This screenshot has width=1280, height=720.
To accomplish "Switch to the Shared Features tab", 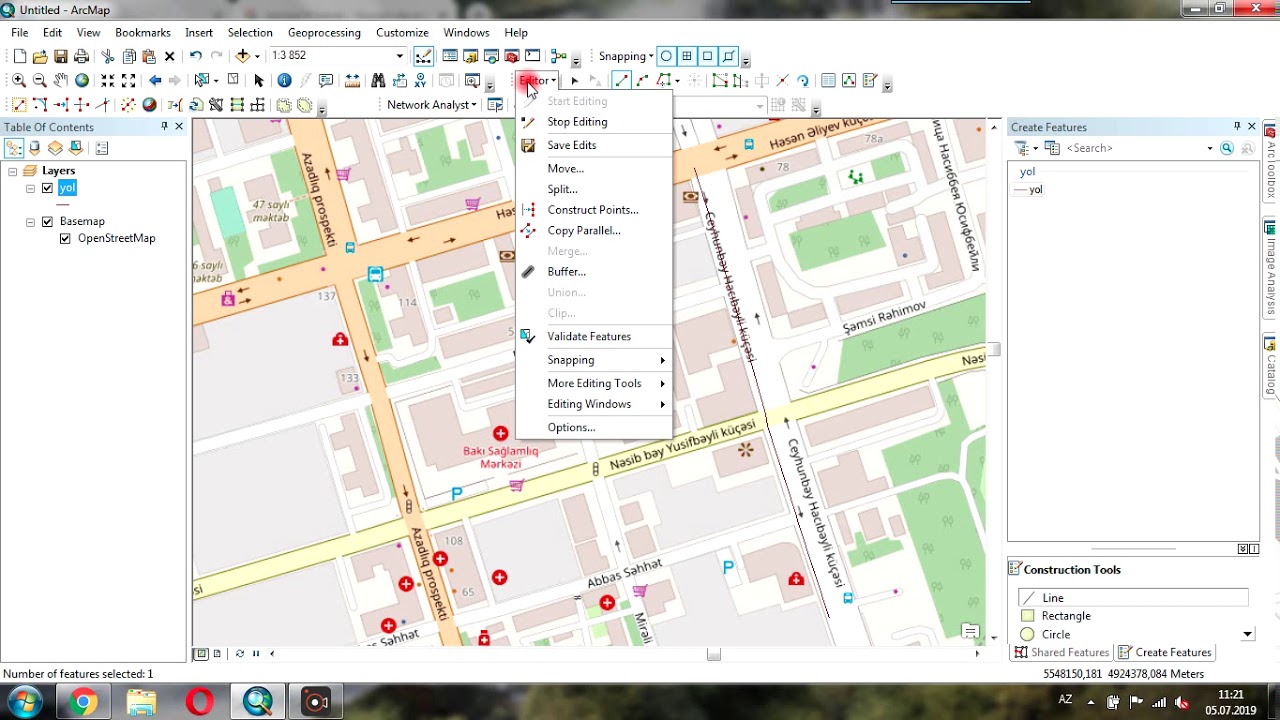I will tap(1061, 652).
